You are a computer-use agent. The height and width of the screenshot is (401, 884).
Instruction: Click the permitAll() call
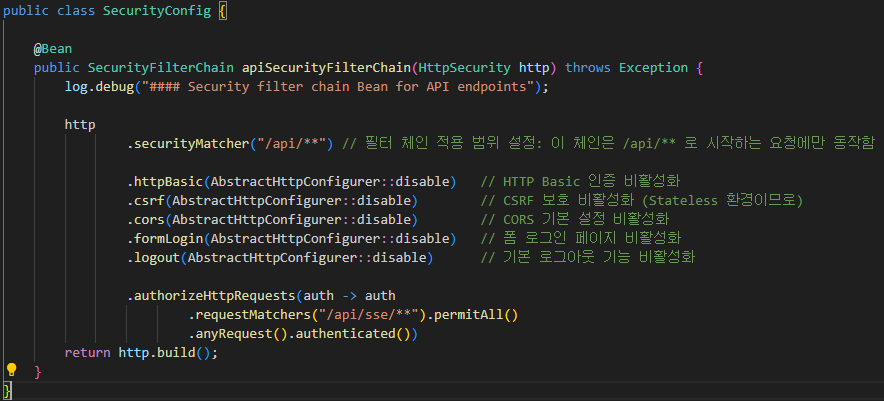click(x=476, y=314)
